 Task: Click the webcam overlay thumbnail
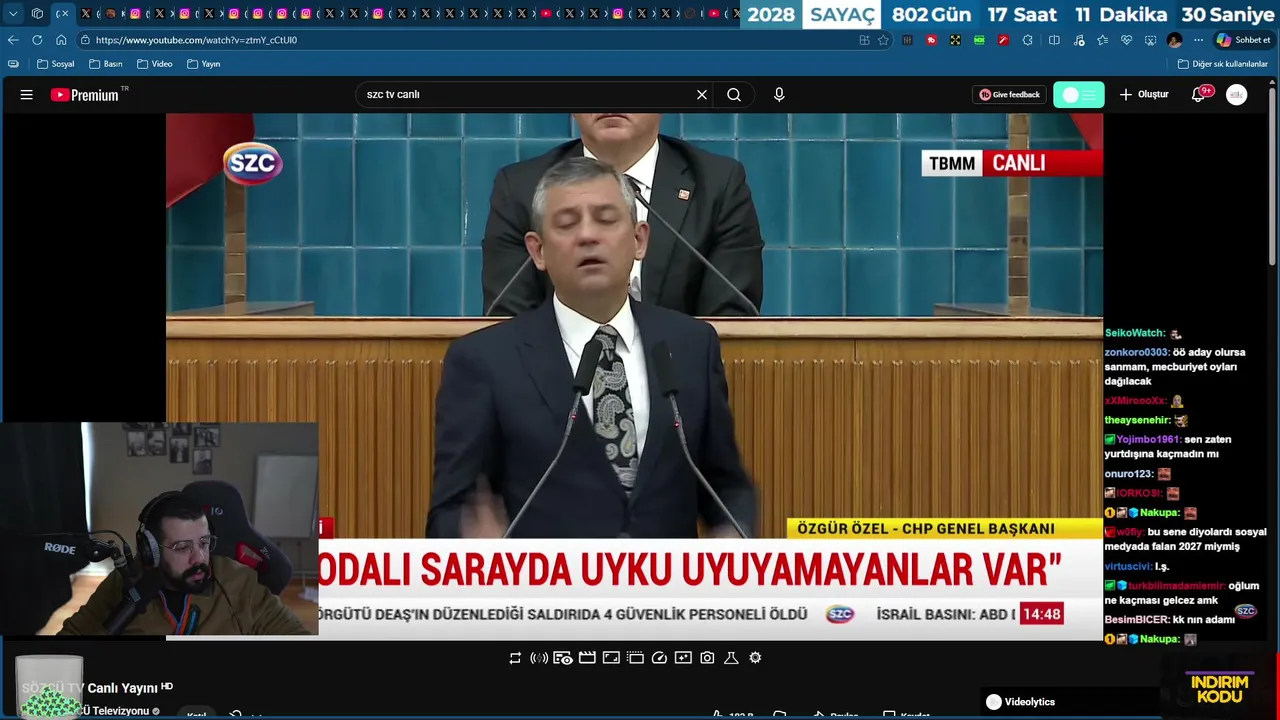point(159,529)
